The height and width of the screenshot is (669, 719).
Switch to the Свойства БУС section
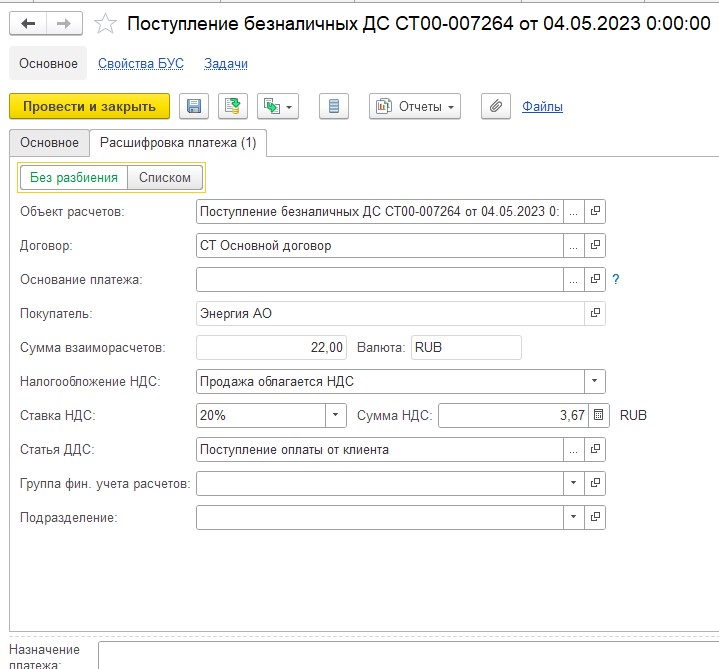141,63
